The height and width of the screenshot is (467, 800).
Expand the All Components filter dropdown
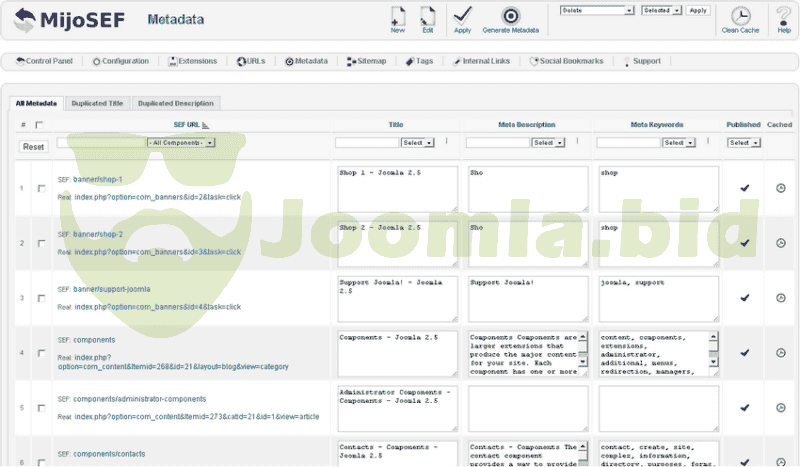[180, 143]
